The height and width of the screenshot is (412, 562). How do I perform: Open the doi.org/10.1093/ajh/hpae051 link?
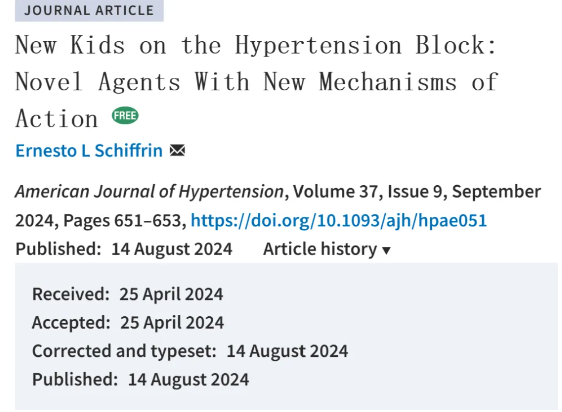[339, 220]
